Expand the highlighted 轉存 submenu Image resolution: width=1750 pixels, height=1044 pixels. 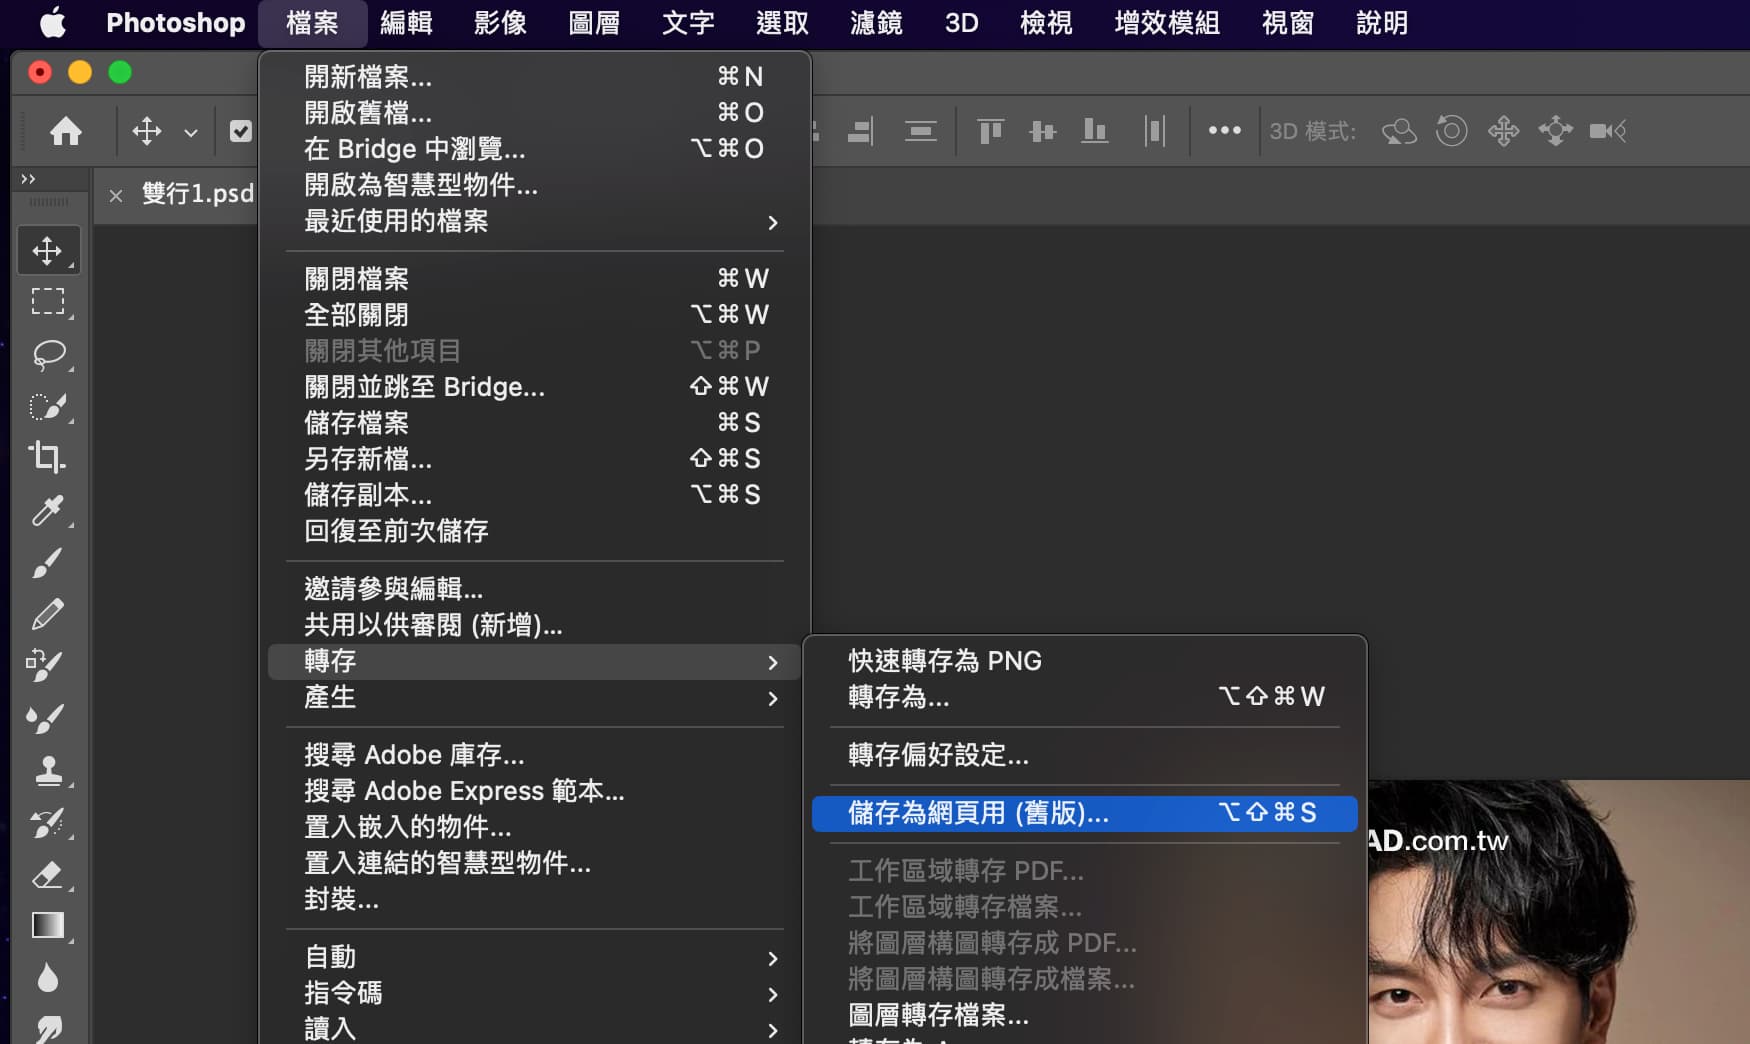[535, 661]
